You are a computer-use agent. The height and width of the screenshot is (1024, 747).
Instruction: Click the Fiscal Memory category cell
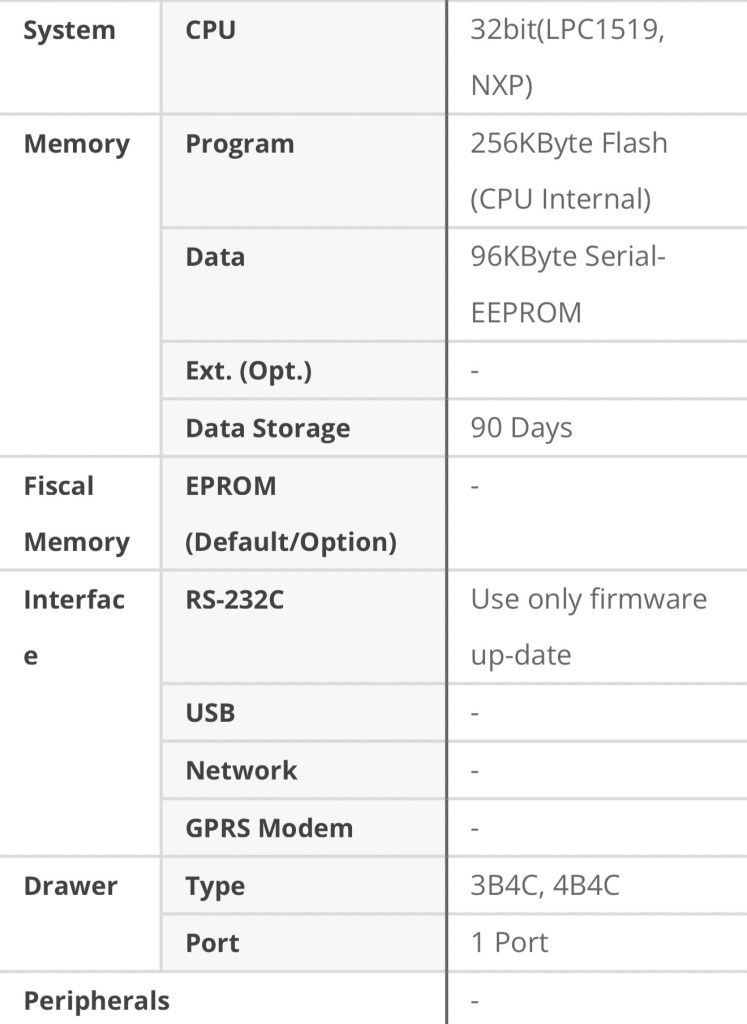(x=77, y=514)
